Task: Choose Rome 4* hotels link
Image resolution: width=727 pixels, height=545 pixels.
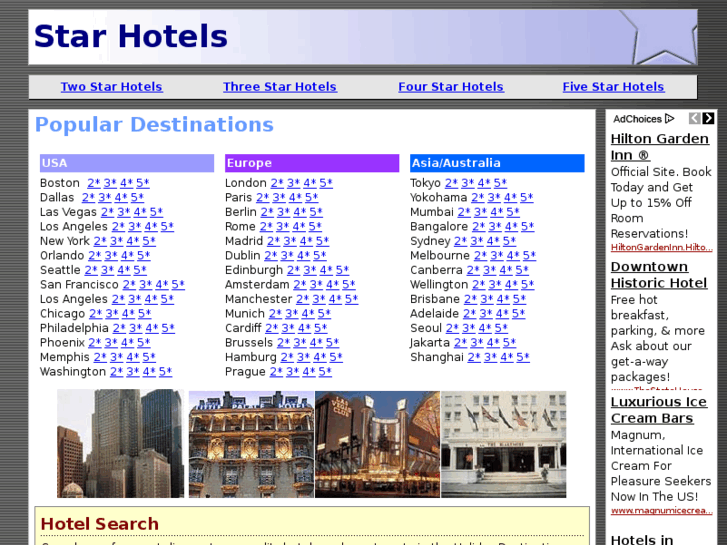Action: click(299, 226)
